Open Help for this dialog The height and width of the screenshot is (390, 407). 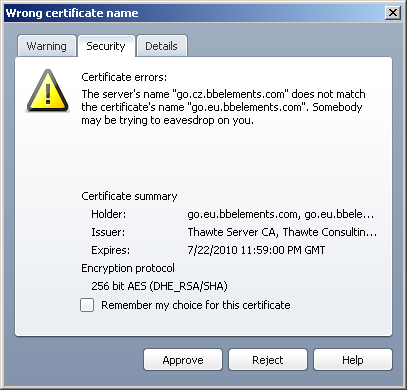[x=353, y=360]
